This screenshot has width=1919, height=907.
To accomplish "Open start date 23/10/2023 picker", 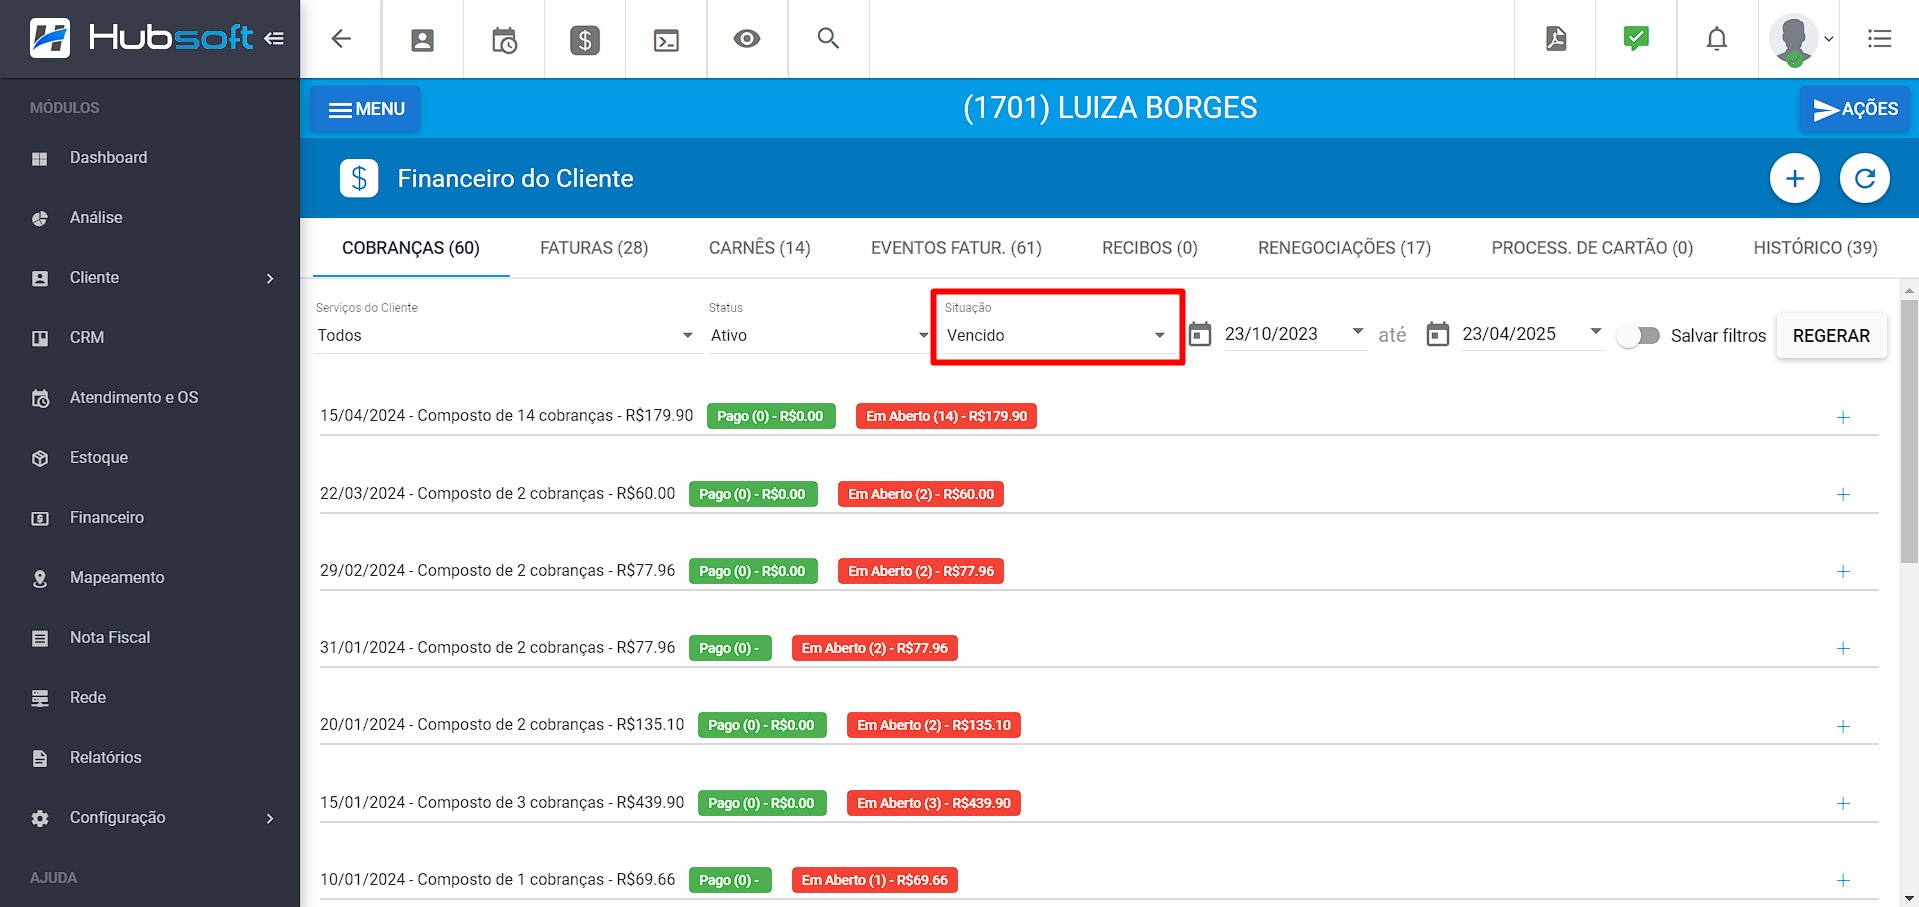I will coord(1295,334).
